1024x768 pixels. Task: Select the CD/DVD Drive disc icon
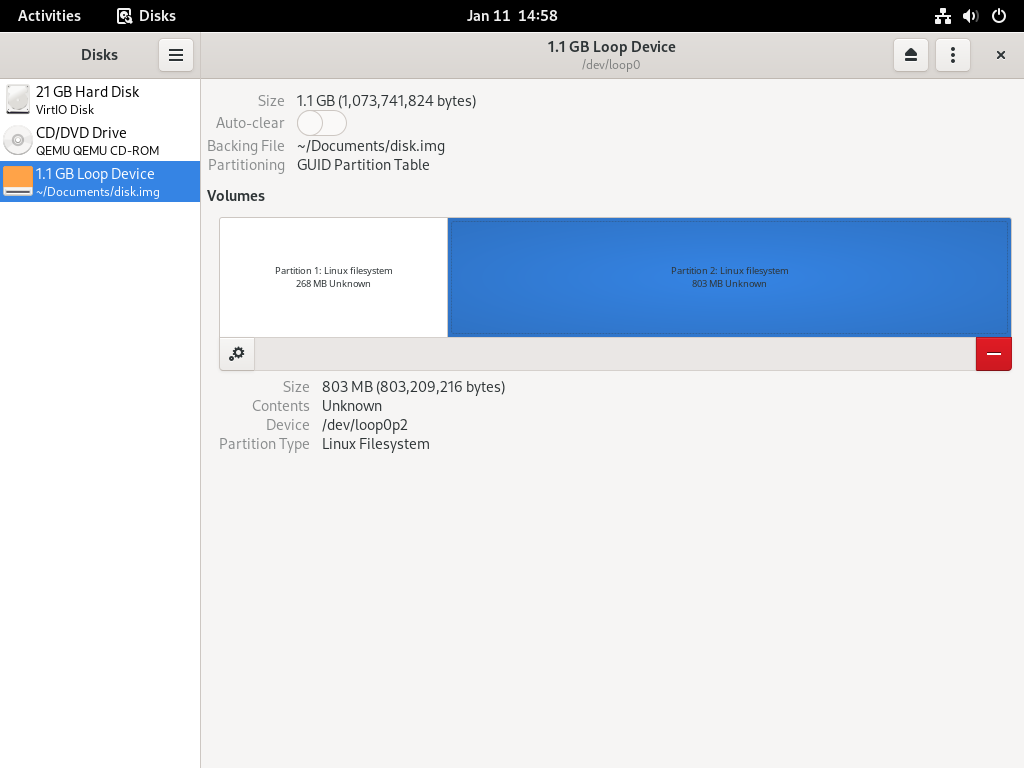pyautogui.click(x=18, y=140)
